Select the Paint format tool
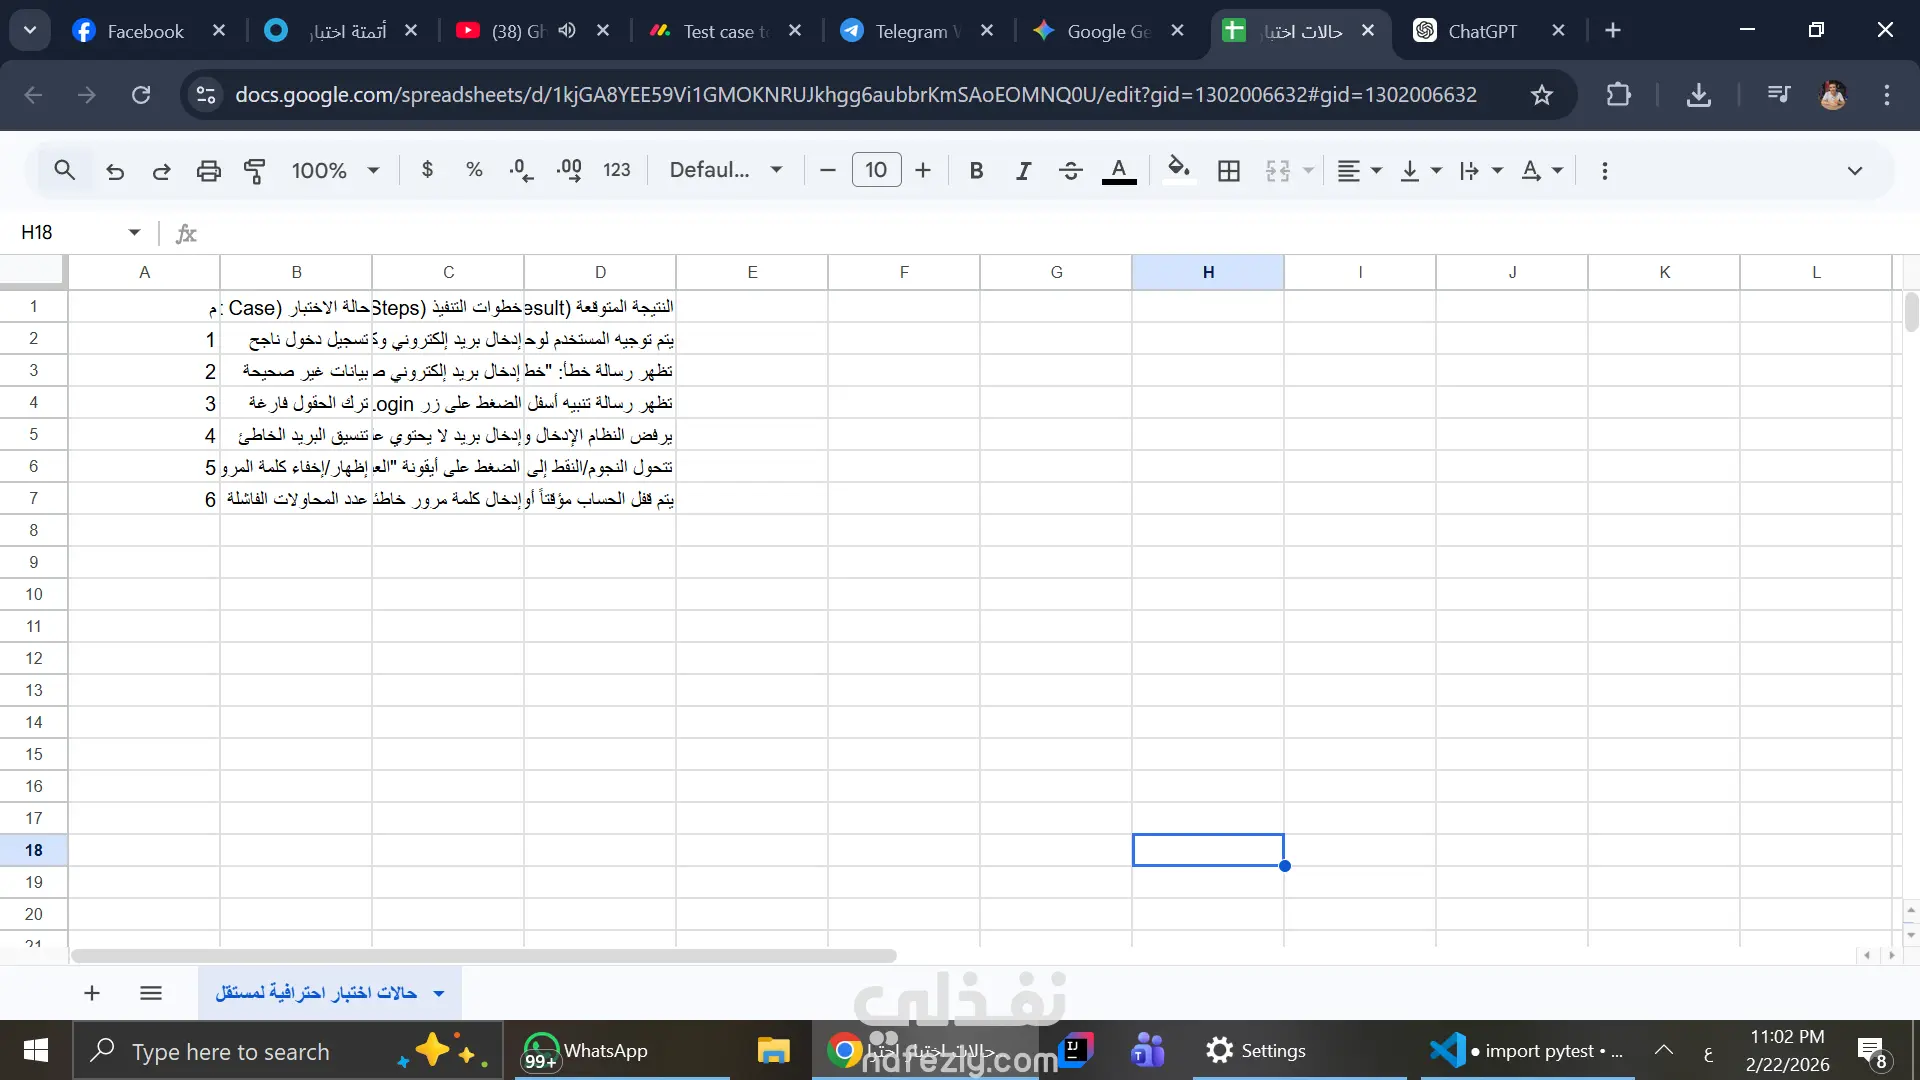Image resolution: width=1920 pixels, height=1080 pixels. point(255,171)
